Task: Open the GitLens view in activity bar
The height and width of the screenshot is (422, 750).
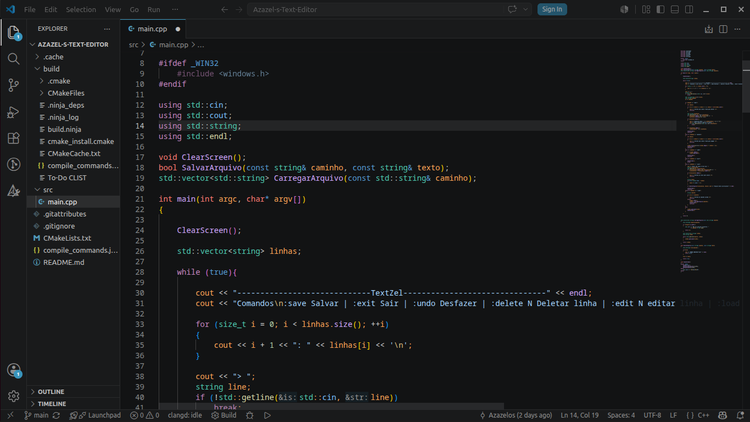Action: pyautogui.click(x=13, y=165)
